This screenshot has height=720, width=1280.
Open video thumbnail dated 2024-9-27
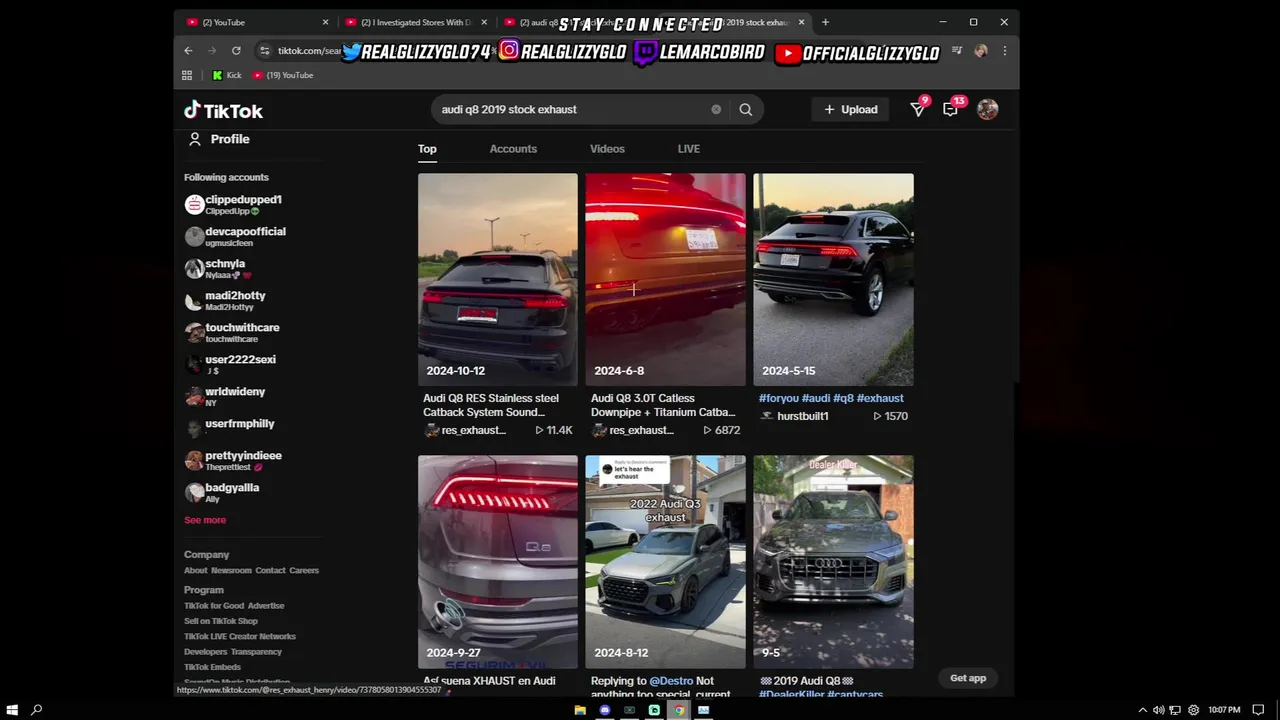pos(498,562)
